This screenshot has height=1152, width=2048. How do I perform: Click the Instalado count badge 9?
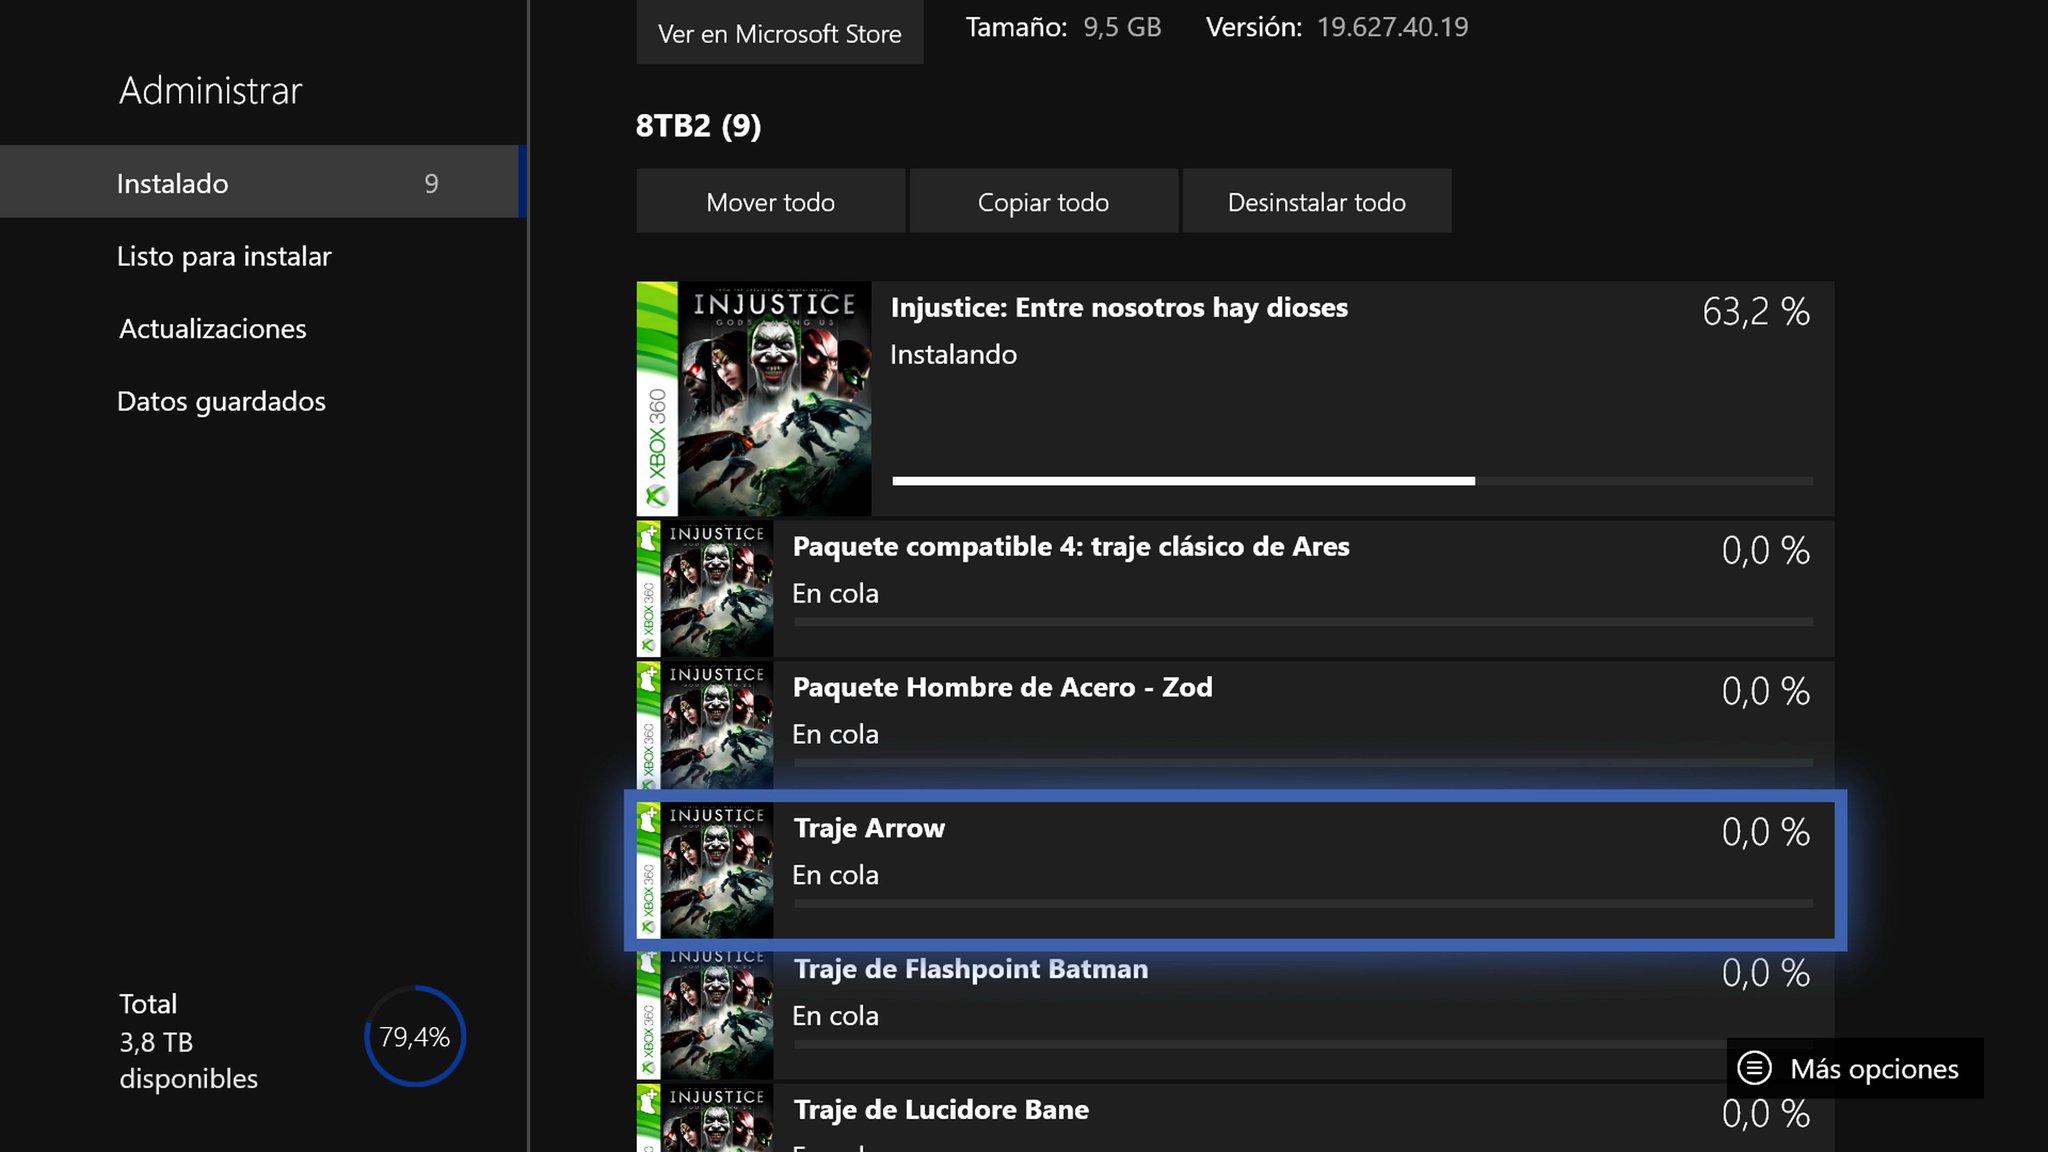pos(431,183)
